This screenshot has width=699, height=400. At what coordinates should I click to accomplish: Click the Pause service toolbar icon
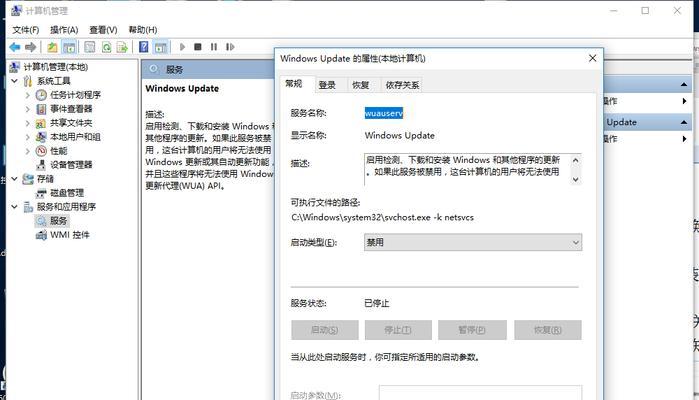click(x=214, y=47)
